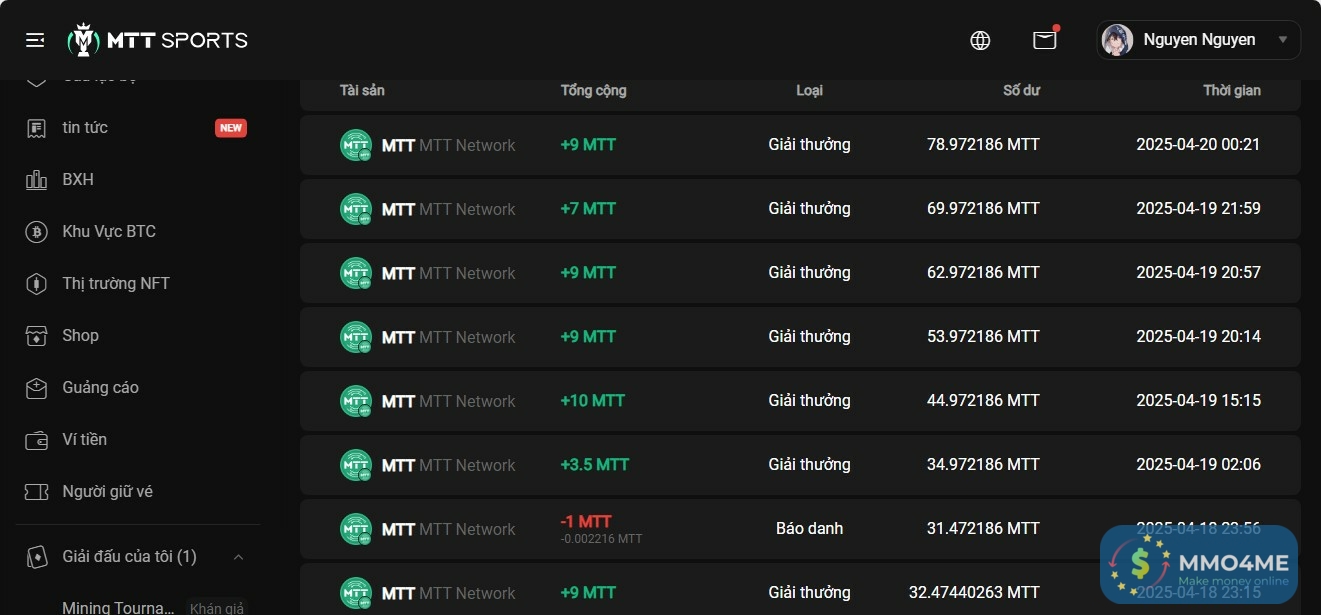The height and width of the screenshot is (615, 1321).
Task: Click the Shop storefront icon
Action: click(36, 336)
